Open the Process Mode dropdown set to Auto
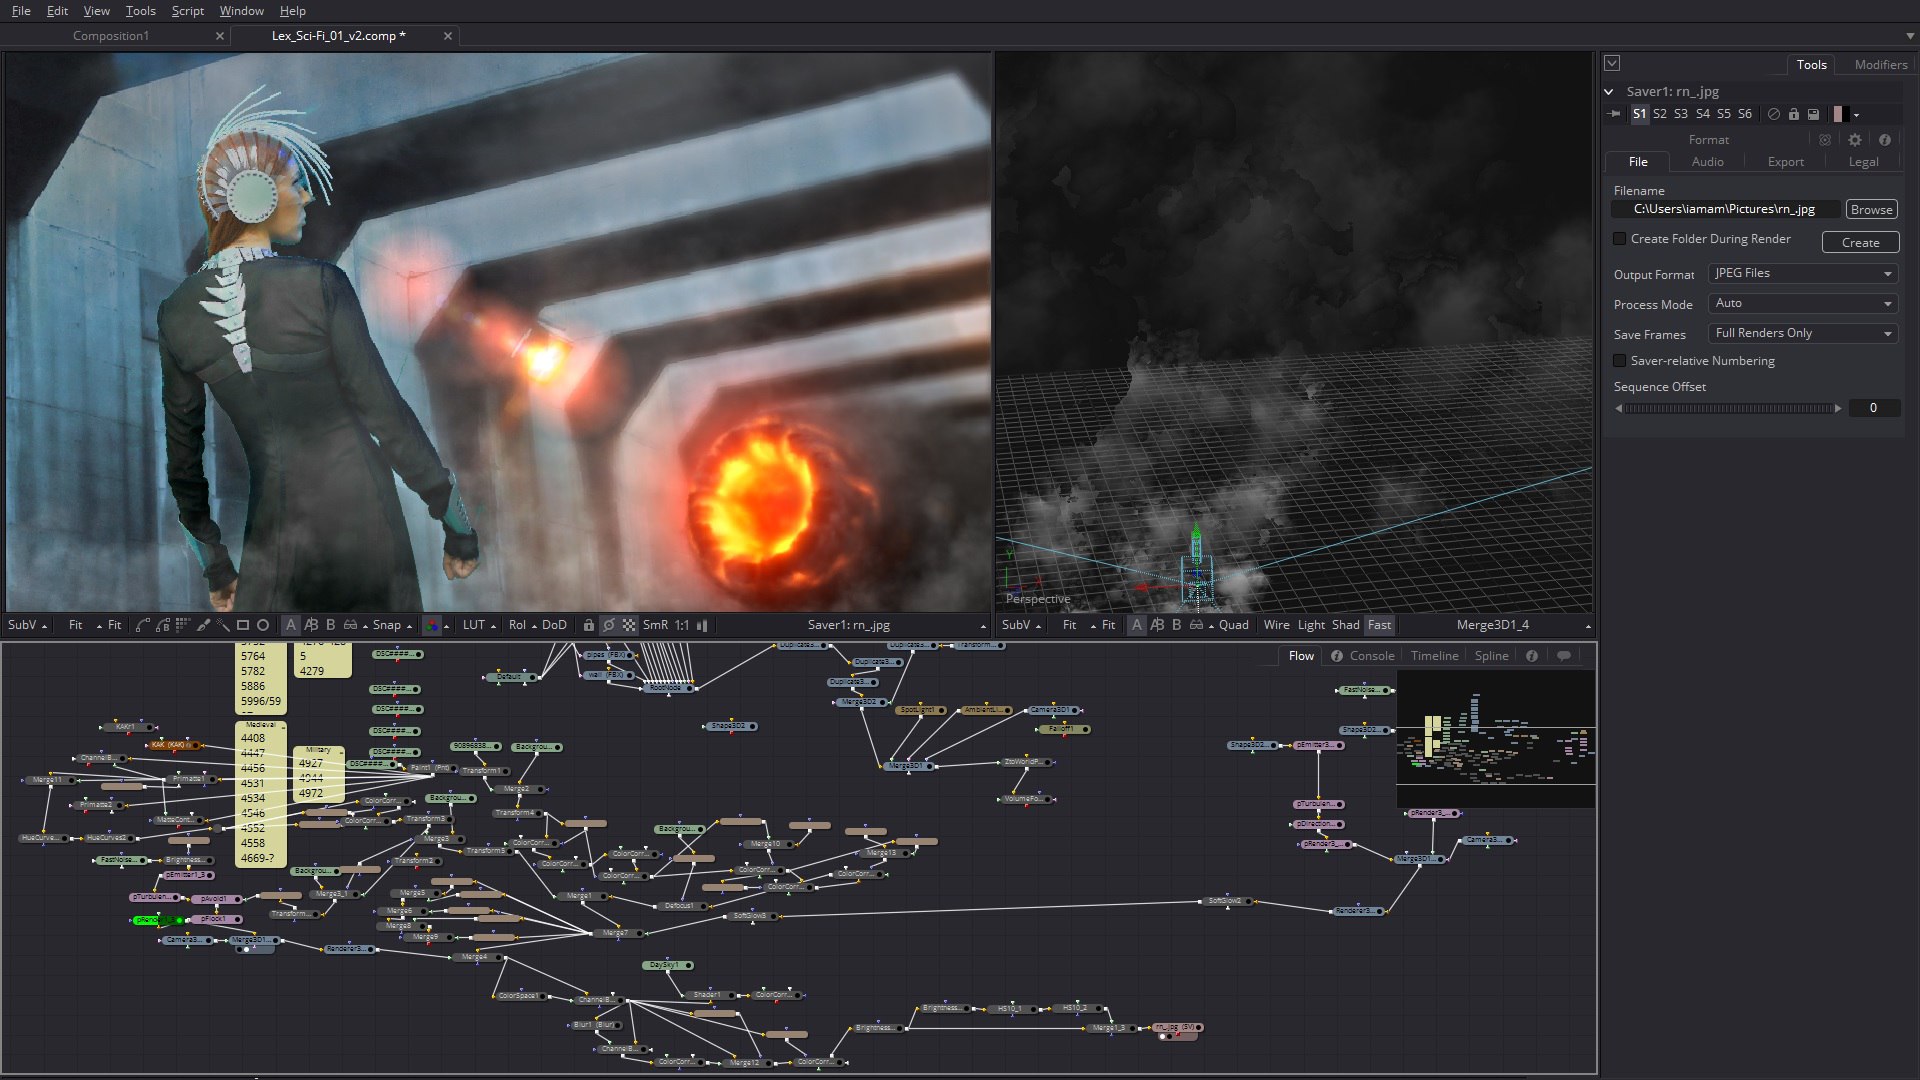Screen dimensions: 1920x1080 click(x=1803, y=303)
